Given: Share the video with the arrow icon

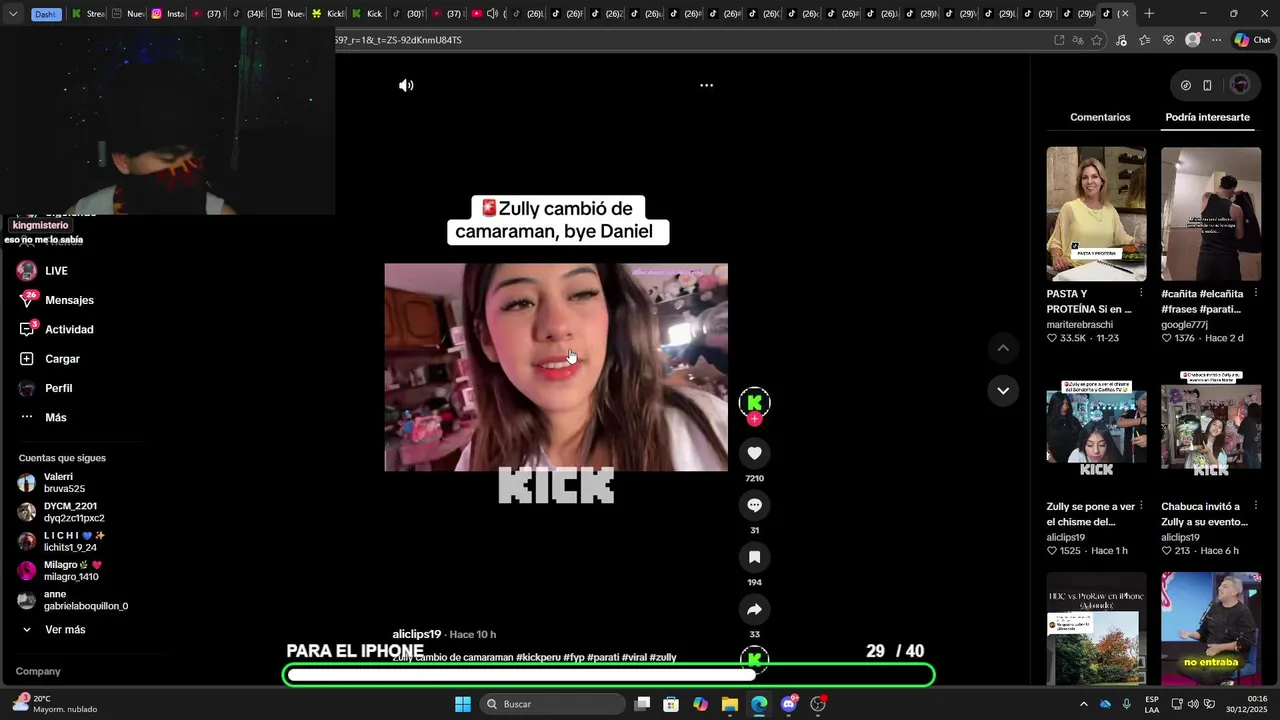Looking at the screenshot, I should (754, 609).
